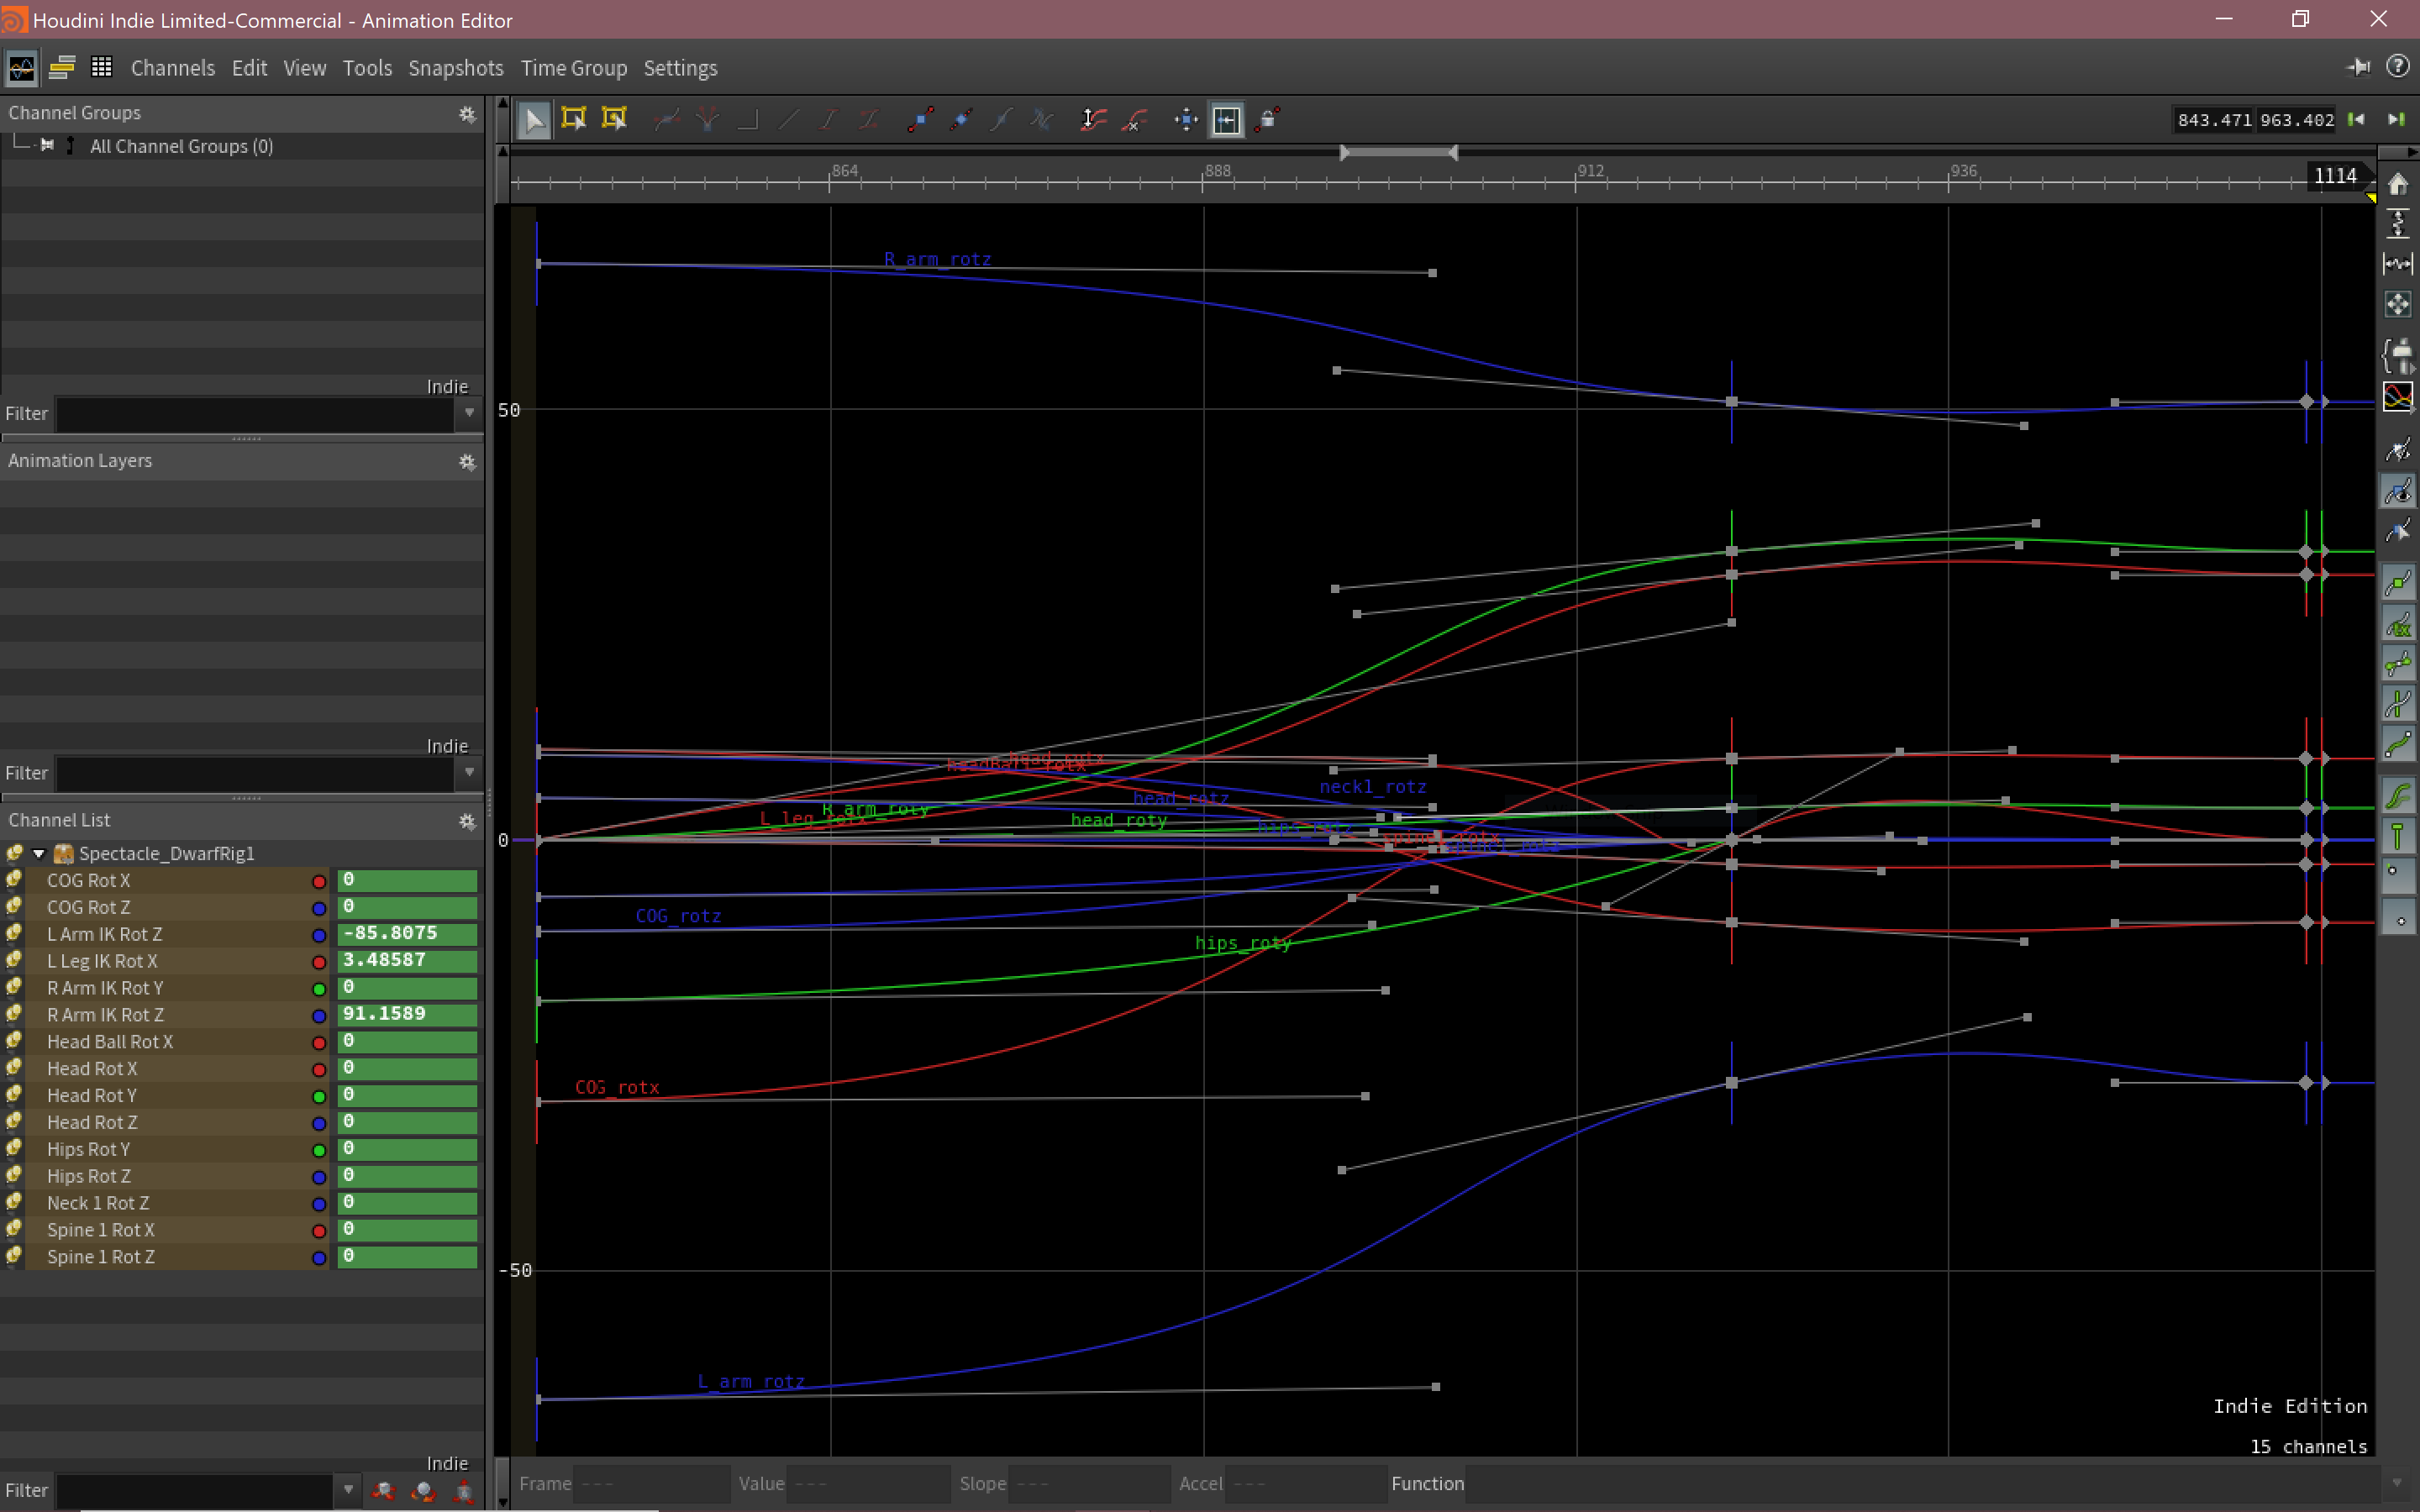This screenshot has width=2420, height=1512.
Task: Open Animation Layers gear options
Action: (467, 462)
